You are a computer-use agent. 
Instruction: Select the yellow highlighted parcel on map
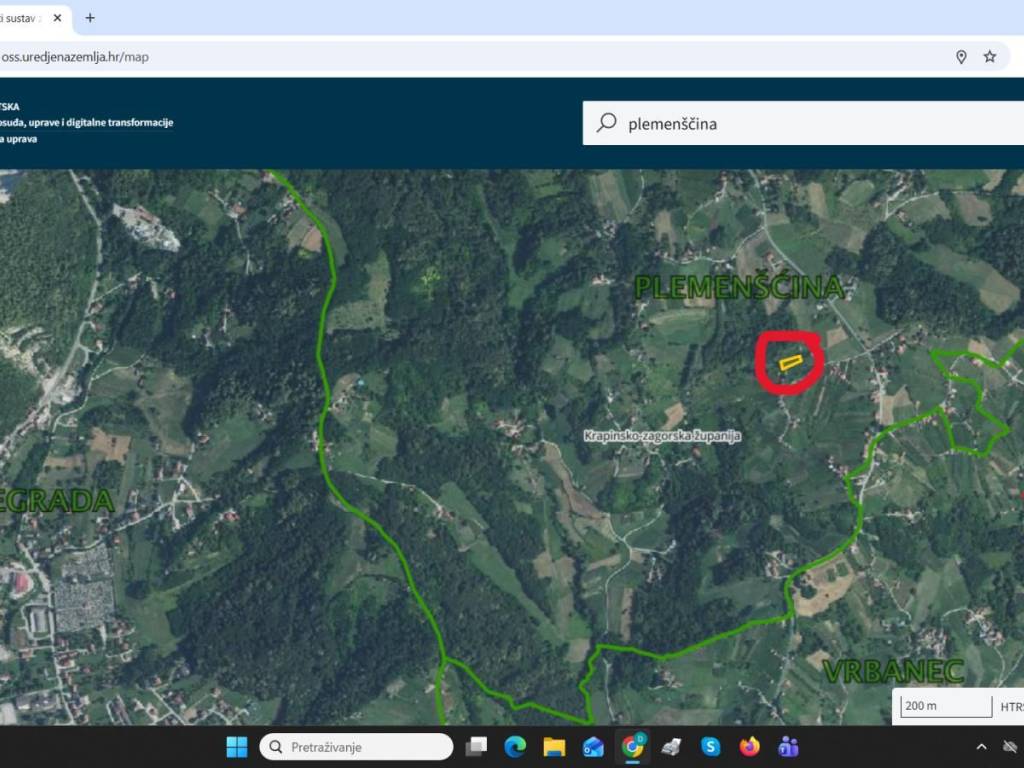[791, 362]
